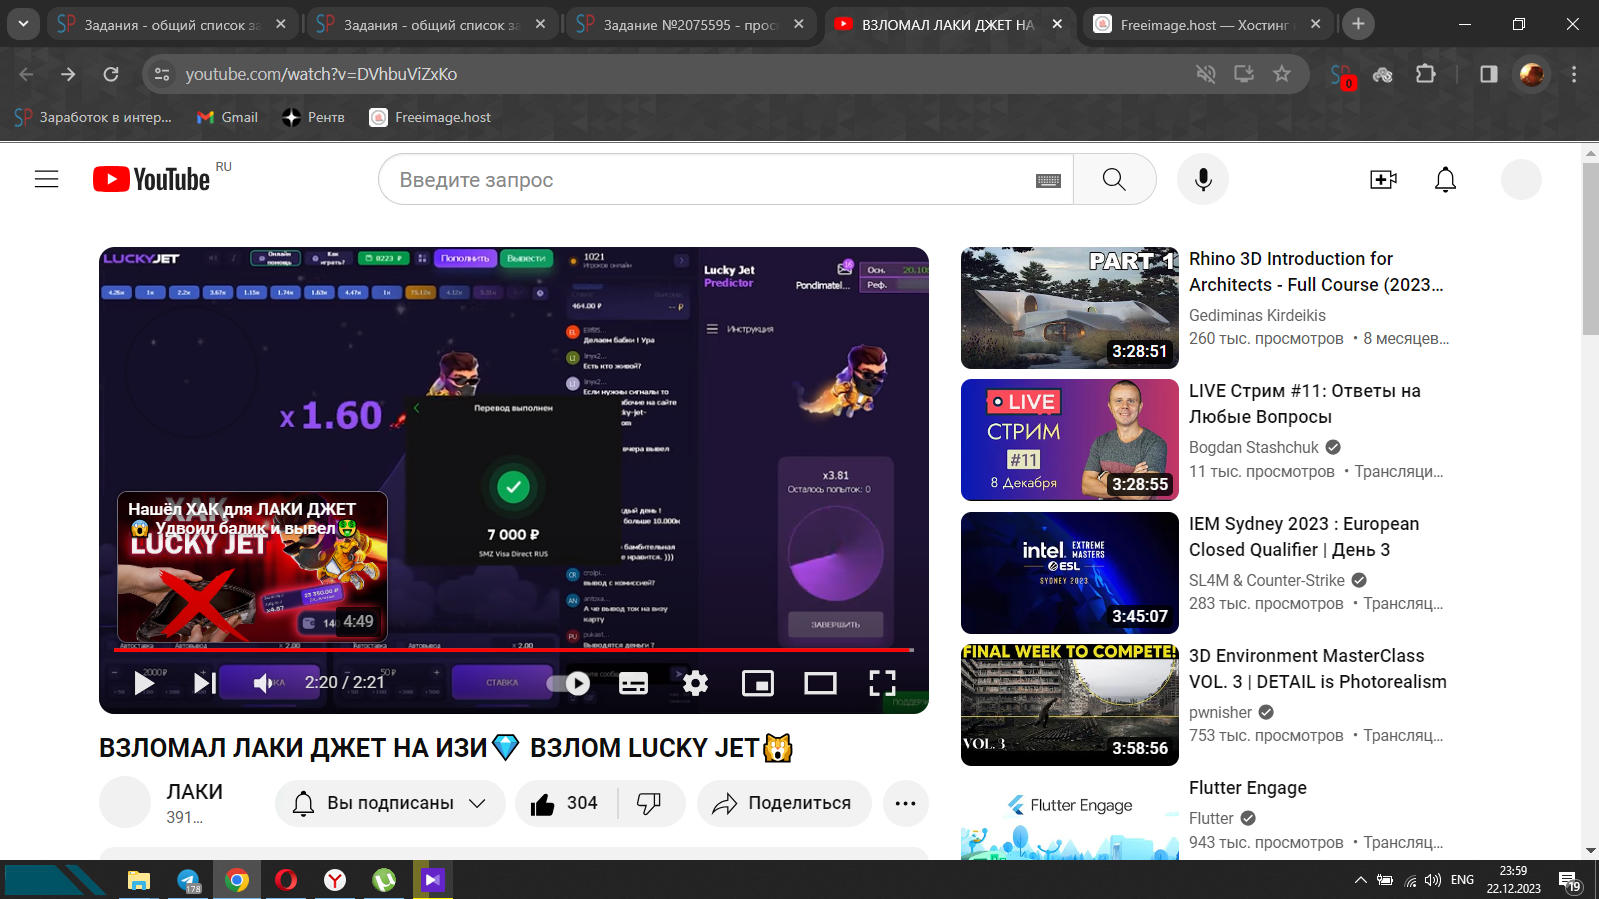Open LIVE Стрим #11 video title
The image size is (1599, 899).
tap(1304, 404)
